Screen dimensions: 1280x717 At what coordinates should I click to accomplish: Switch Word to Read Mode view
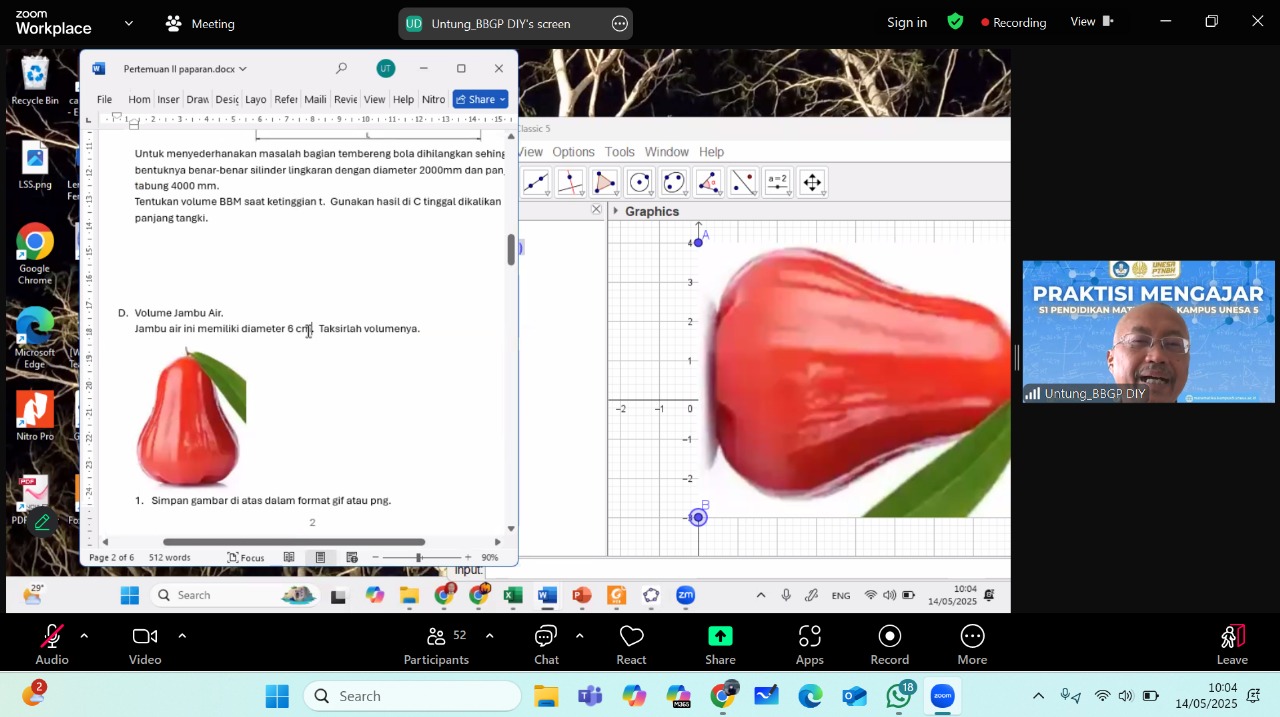289,557
